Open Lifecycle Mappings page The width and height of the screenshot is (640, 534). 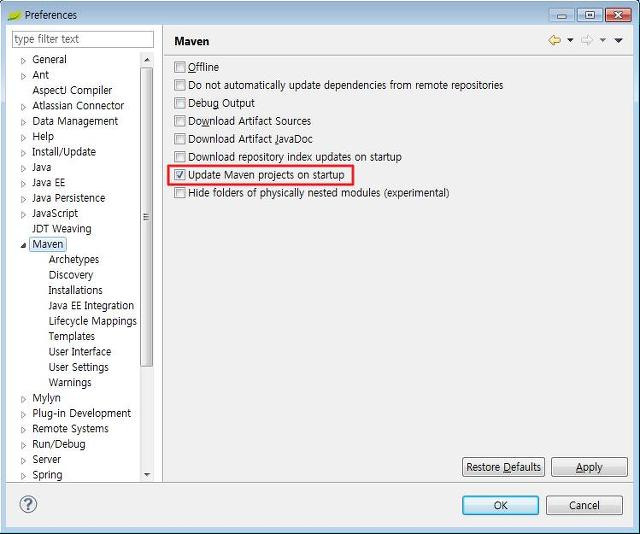pyautogui.click(x=93, y=321)
